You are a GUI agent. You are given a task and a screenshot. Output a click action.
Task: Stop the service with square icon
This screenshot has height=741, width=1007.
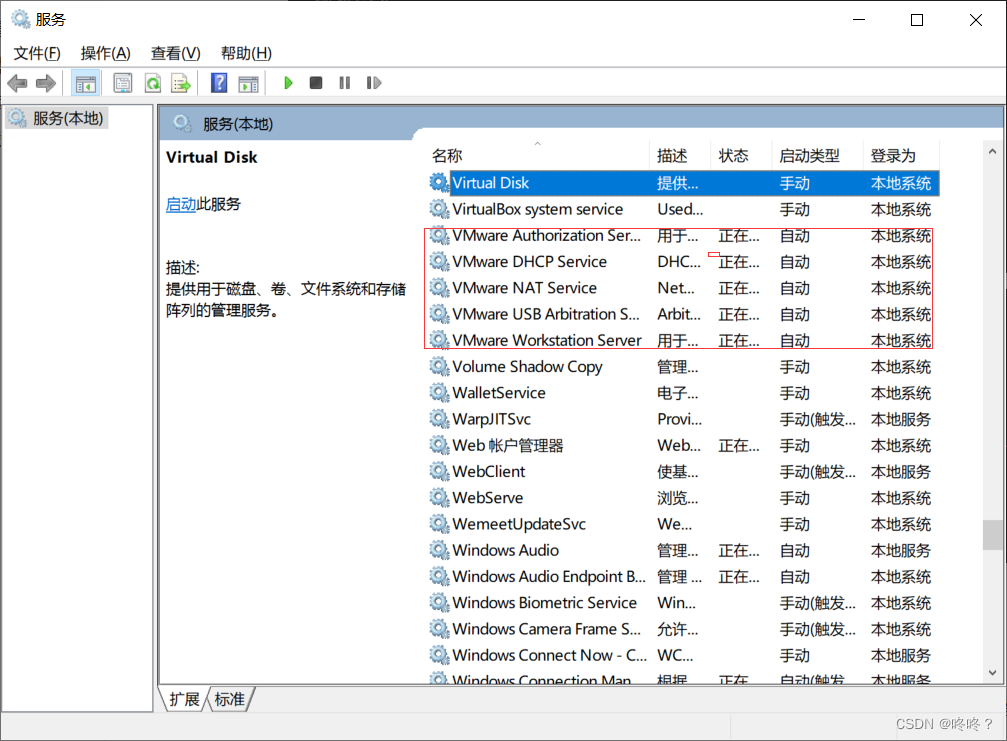pyautogui.click(x=315, y=83)
